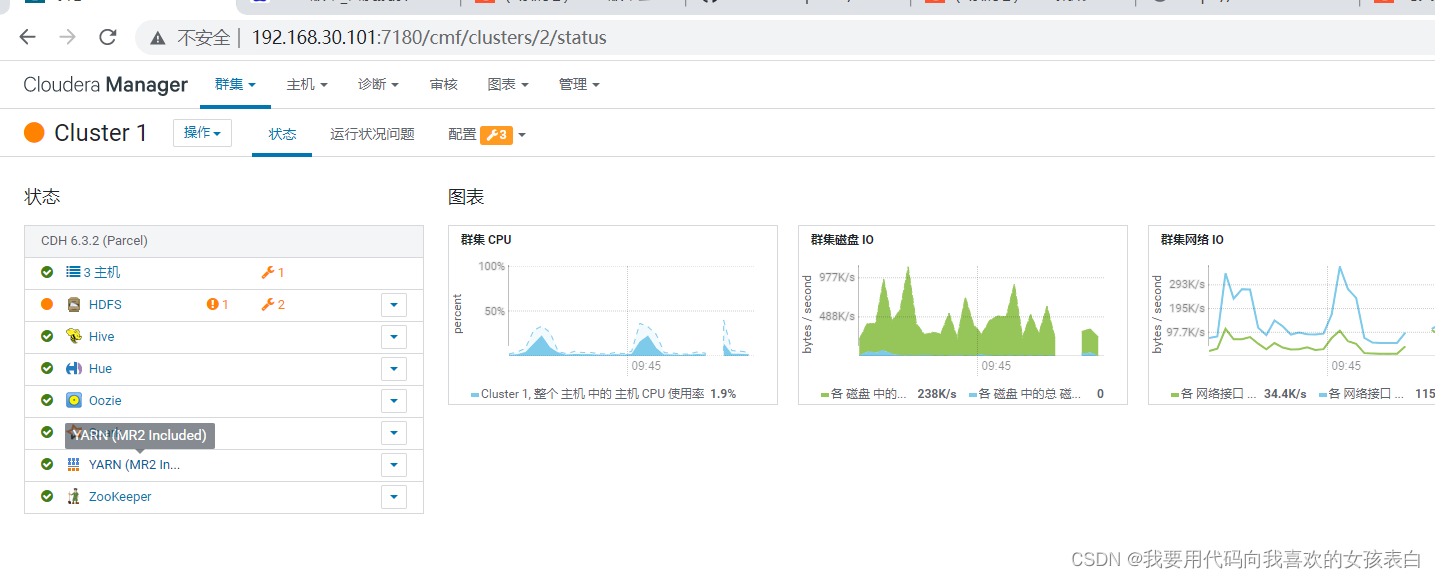Screen dimensions: 1435x578
Task: Click the green check beside 3 主机
Action: coord(47,272)
